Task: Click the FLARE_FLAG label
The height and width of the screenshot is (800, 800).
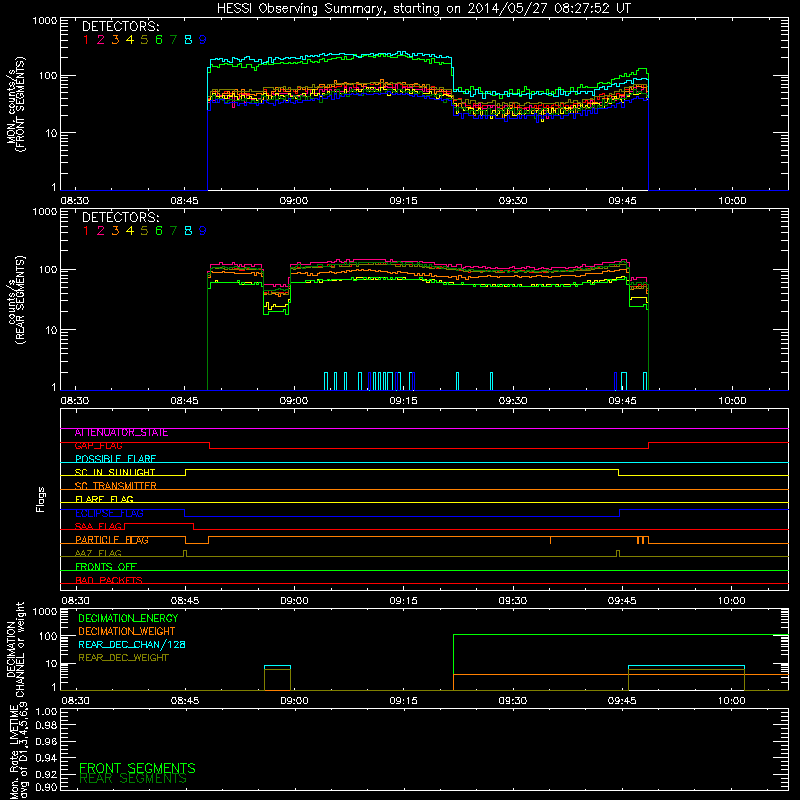Action: [x=104, y=499]
